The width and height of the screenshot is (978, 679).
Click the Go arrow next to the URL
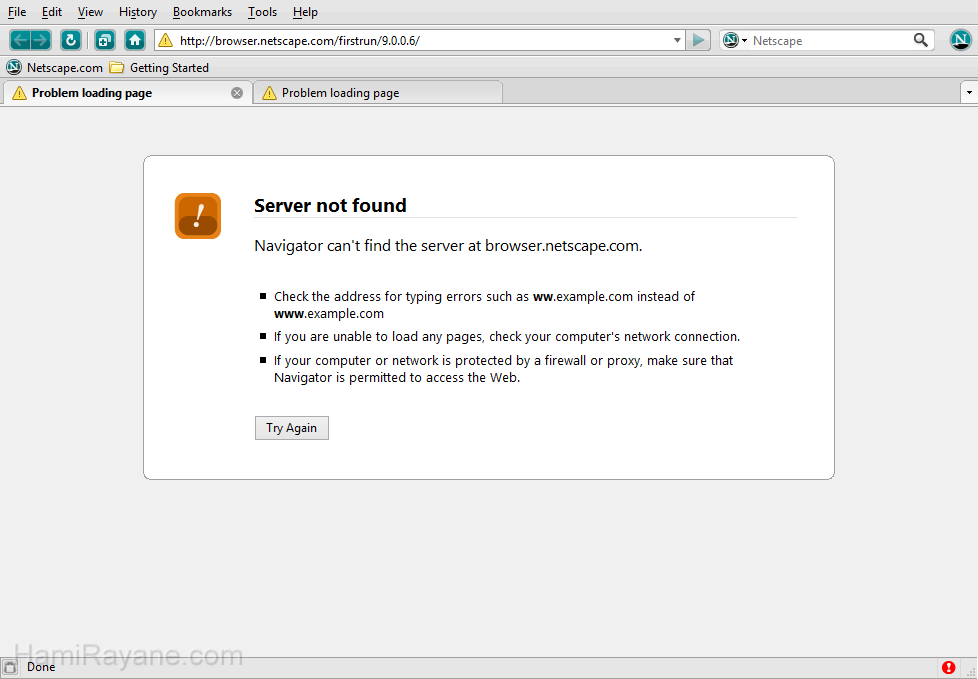pos(698,41)
